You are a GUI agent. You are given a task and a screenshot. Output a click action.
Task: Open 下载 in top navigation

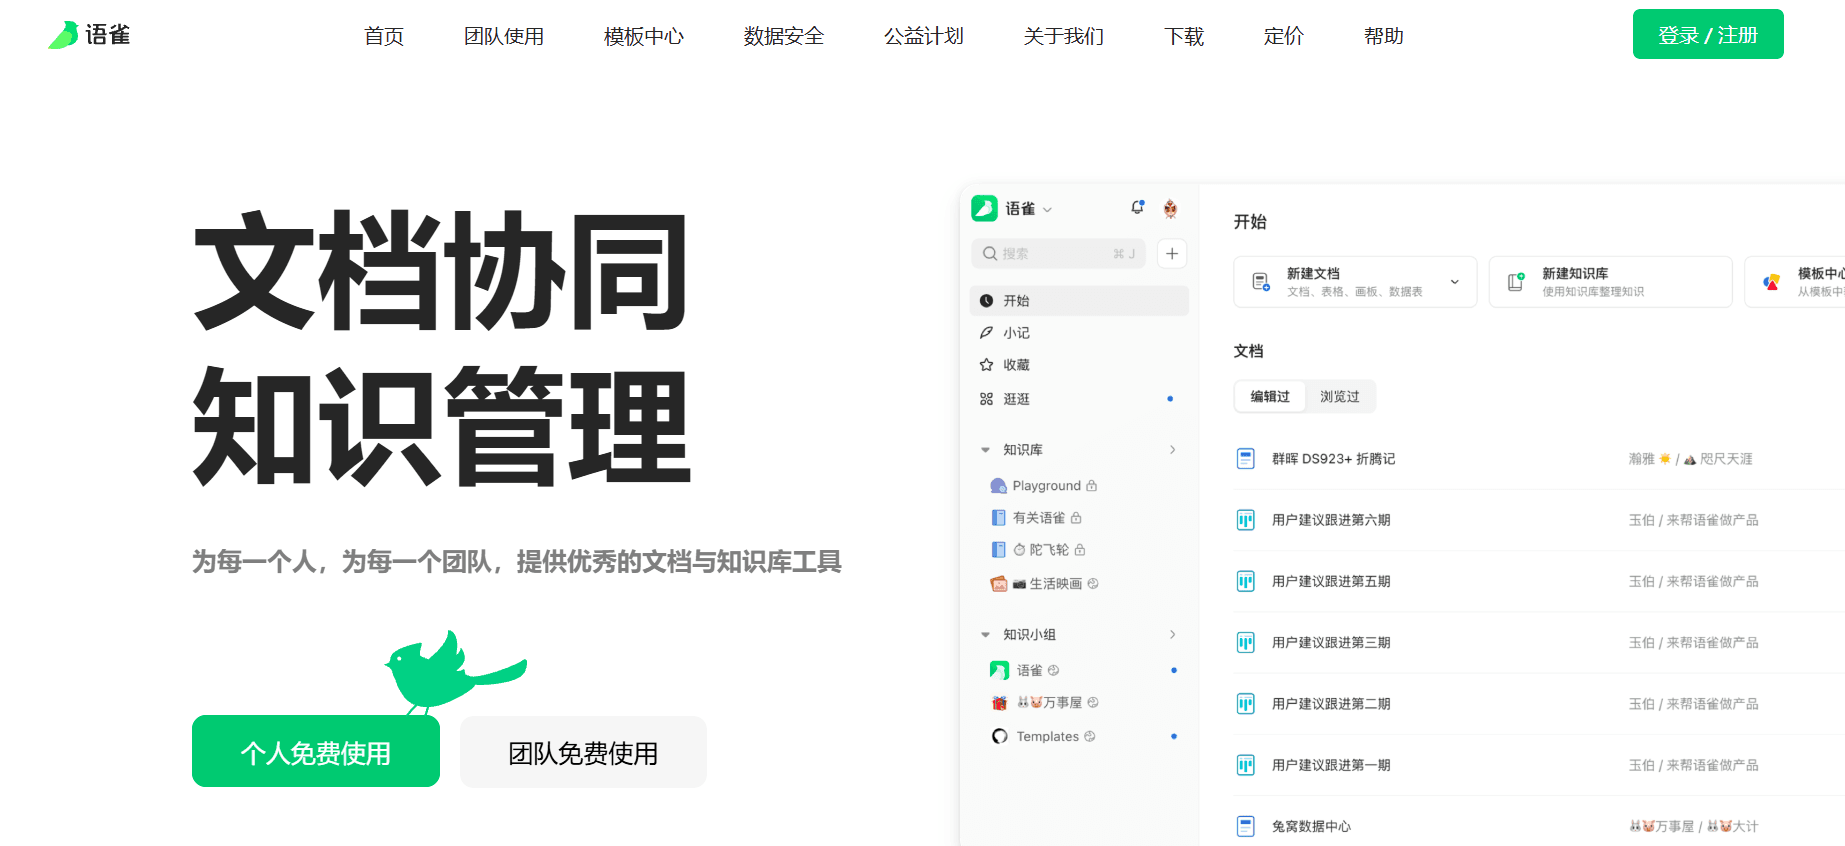[1184, 36]
